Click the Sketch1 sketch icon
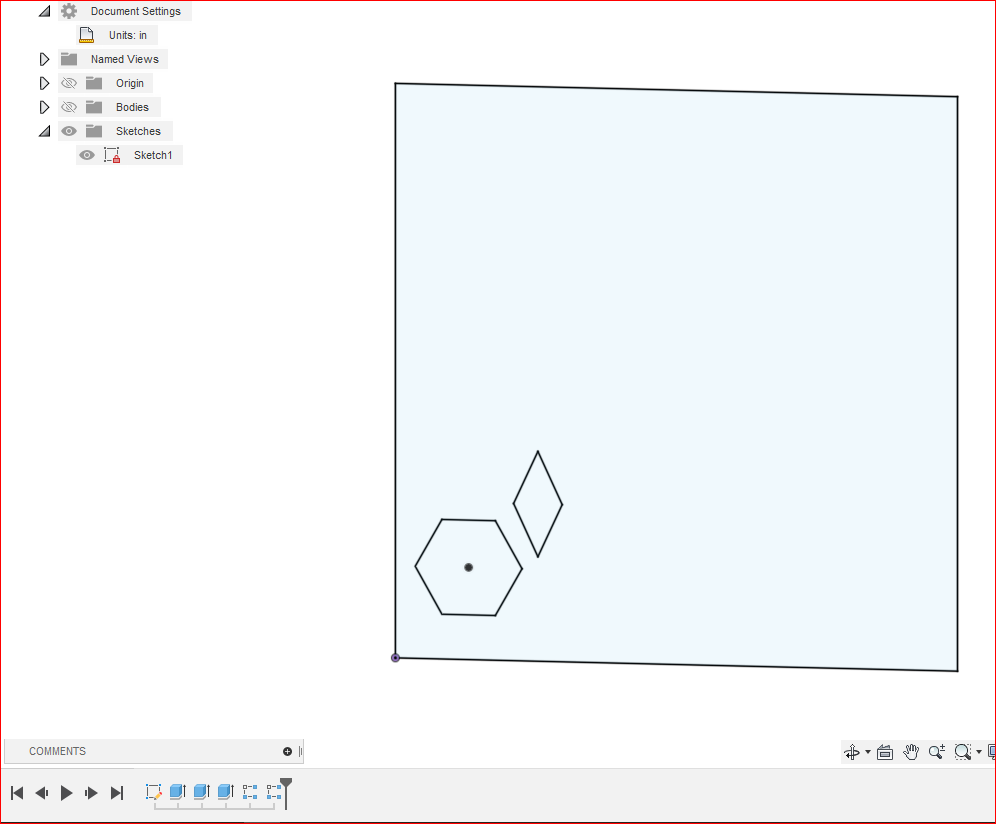996x824 pixels. pyautogui.click(x=111, y=154)
